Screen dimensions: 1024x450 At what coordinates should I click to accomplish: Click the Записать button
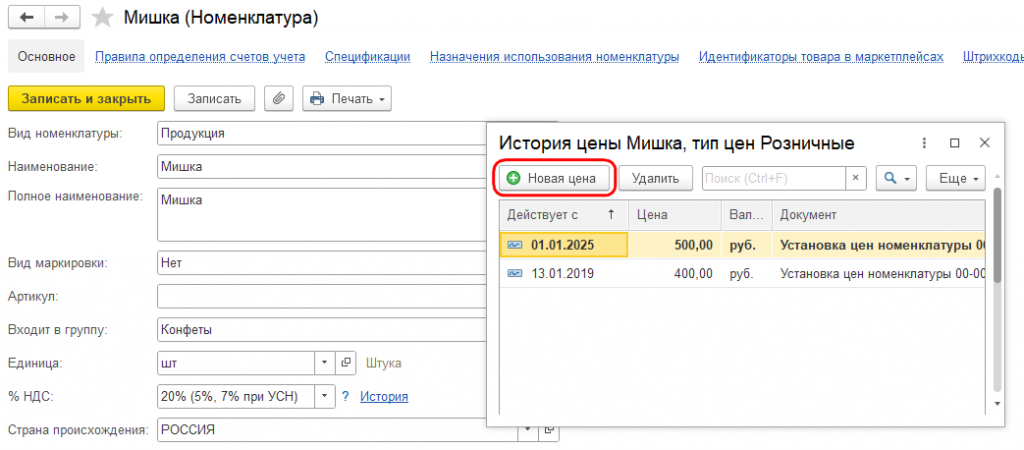click(214, 99)
